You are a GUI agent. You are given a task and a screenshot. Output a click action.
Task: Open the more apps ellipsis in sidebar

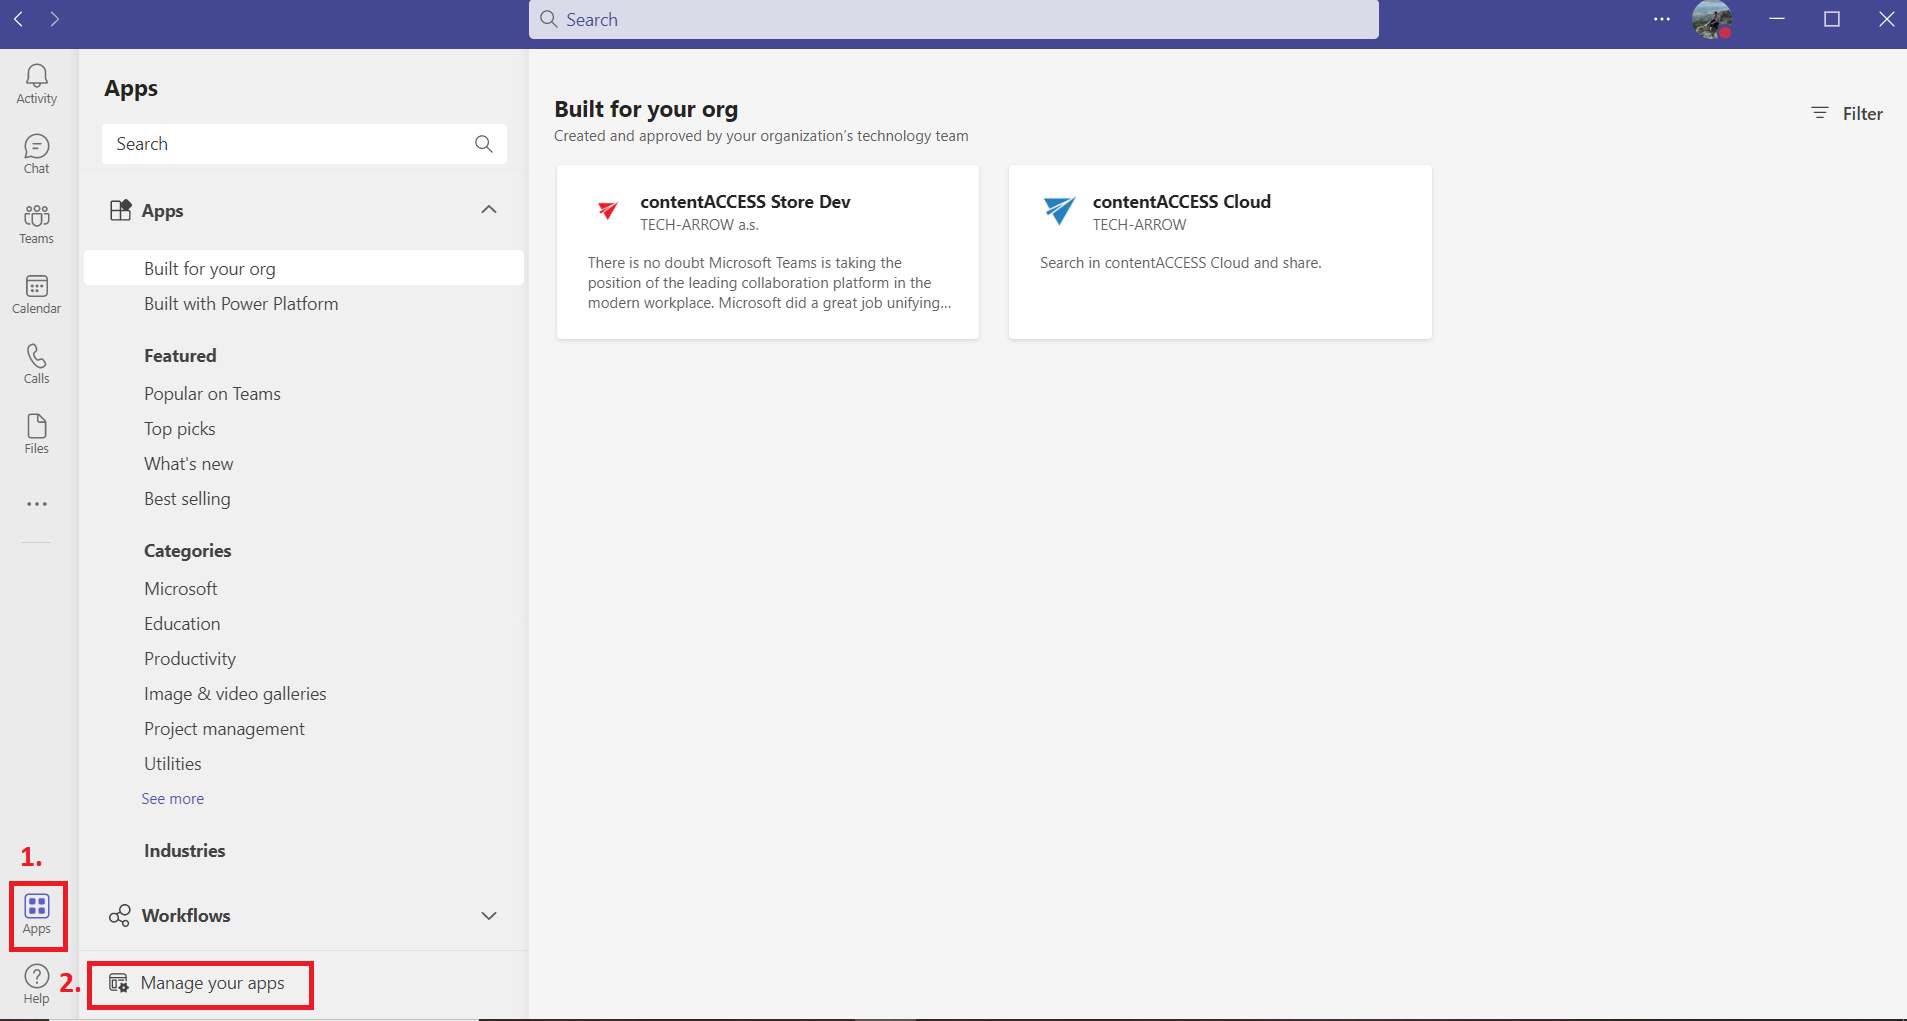(x=37, y=504)
